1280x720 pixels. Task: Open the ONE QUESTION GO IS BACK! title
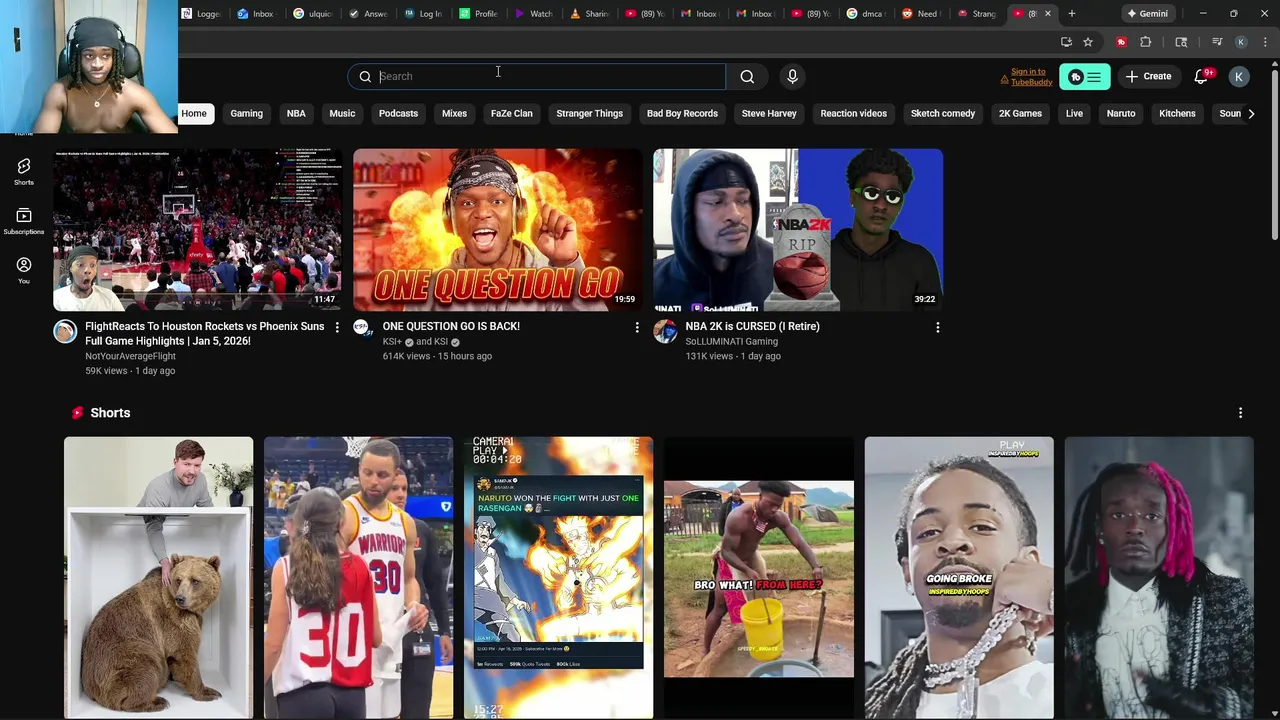pos(451,326)
